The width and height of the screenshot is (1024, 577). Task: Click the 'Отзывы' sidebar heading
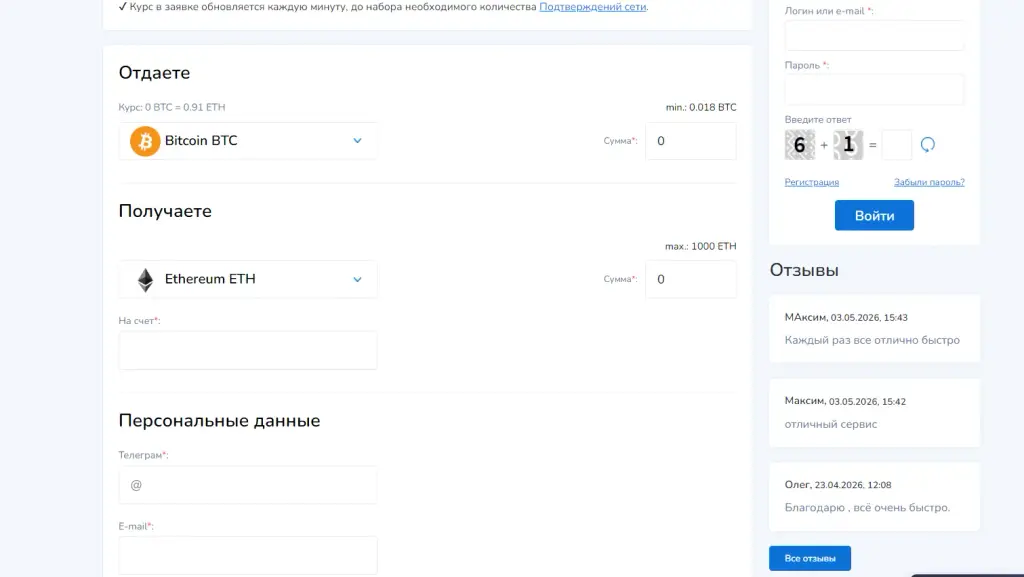pyautogui.click(x=804, y=270)
